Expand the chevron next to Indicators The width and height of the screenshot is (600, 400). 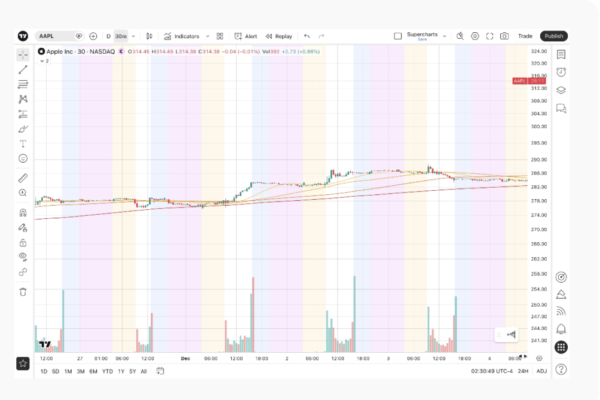coord(207,36)
